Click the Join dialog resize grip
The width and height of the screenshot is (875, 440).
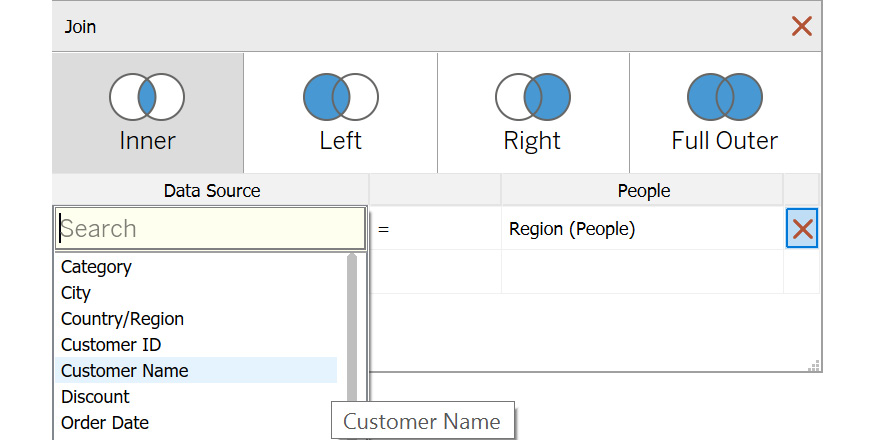coord(814,366)
